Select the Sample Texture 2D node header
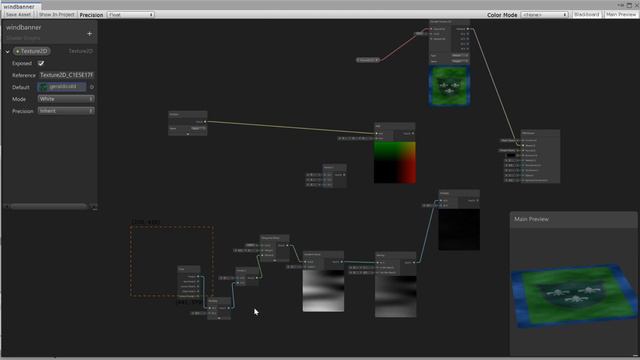This screenshot has width=640, height=360. click(x=449, y=22)
